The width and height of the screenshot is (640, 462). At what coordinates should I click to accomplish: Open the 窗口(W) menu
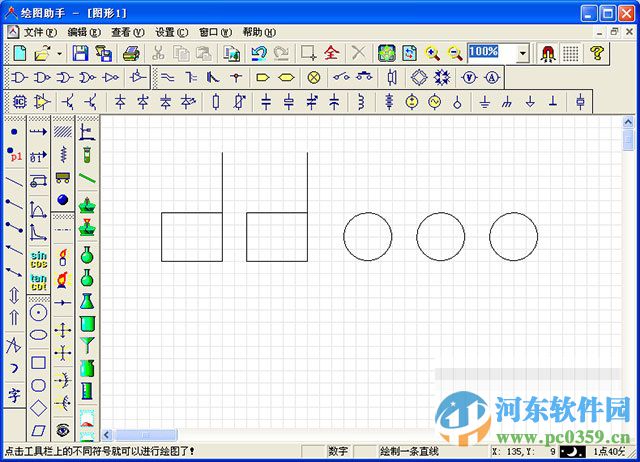[215, 32]
